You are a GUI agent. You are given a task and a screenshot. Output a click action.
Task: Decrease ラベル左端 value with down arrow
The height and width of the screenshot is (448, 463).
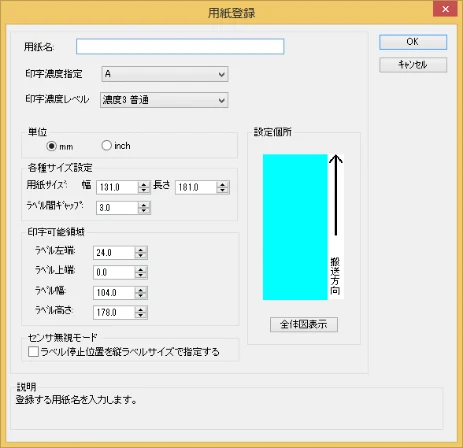click(141, 256)
